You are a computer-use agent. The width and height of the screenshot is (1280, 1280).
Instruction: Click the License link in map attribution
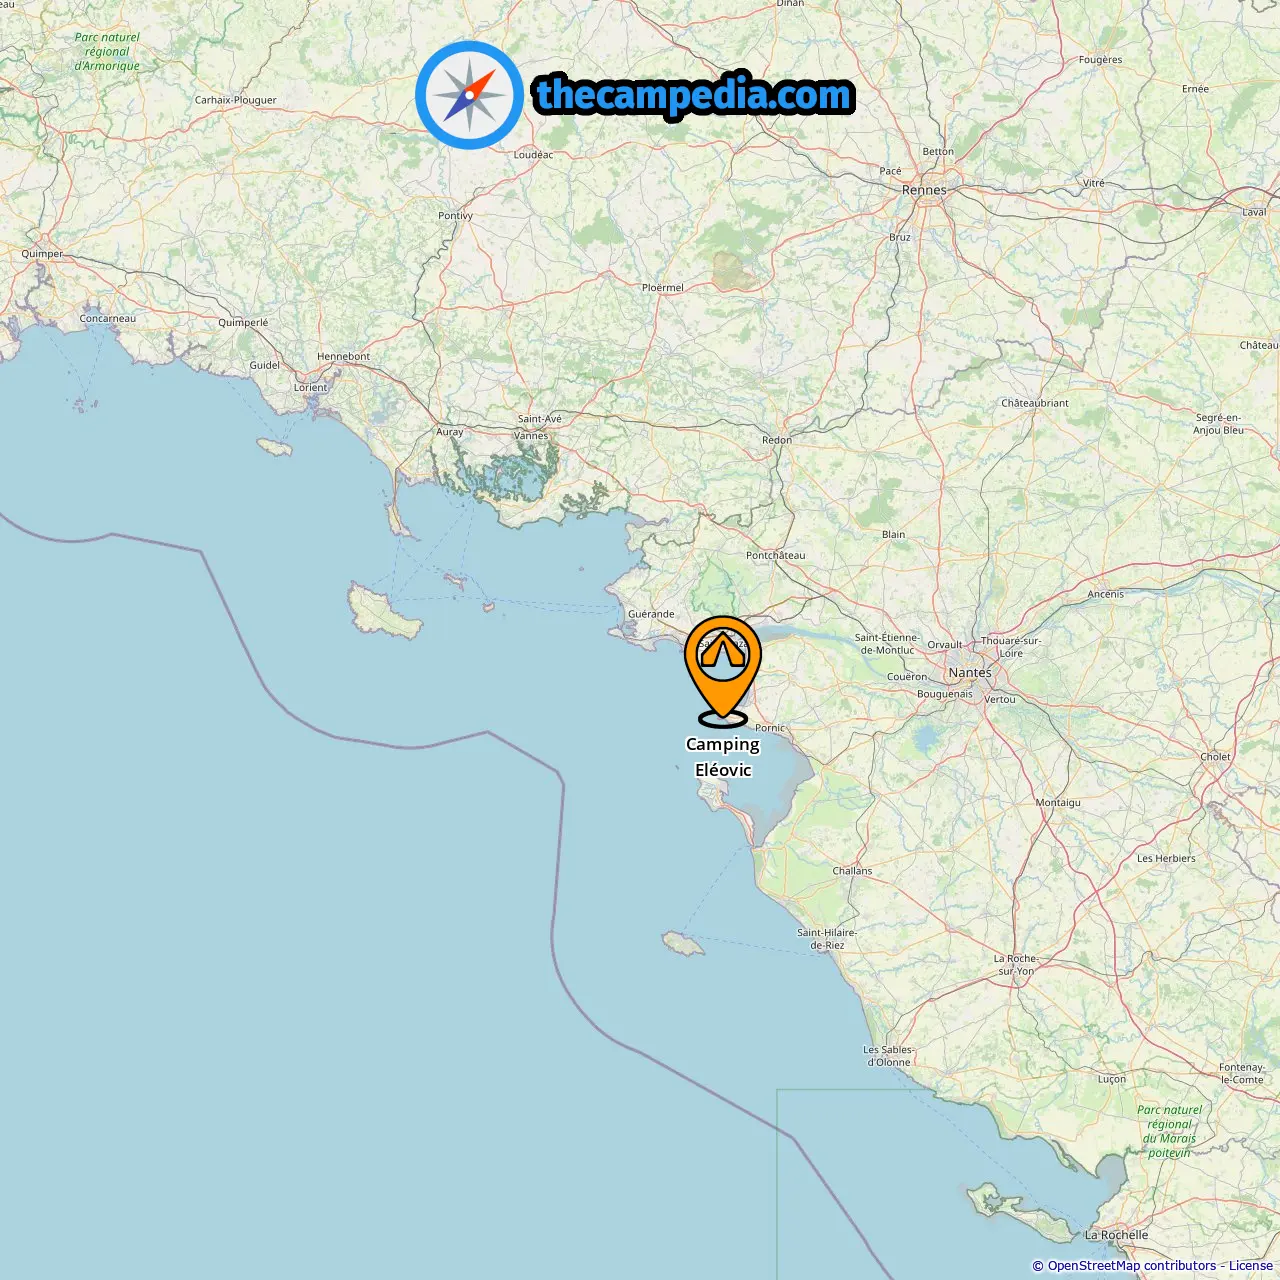pos(1251,1266)
